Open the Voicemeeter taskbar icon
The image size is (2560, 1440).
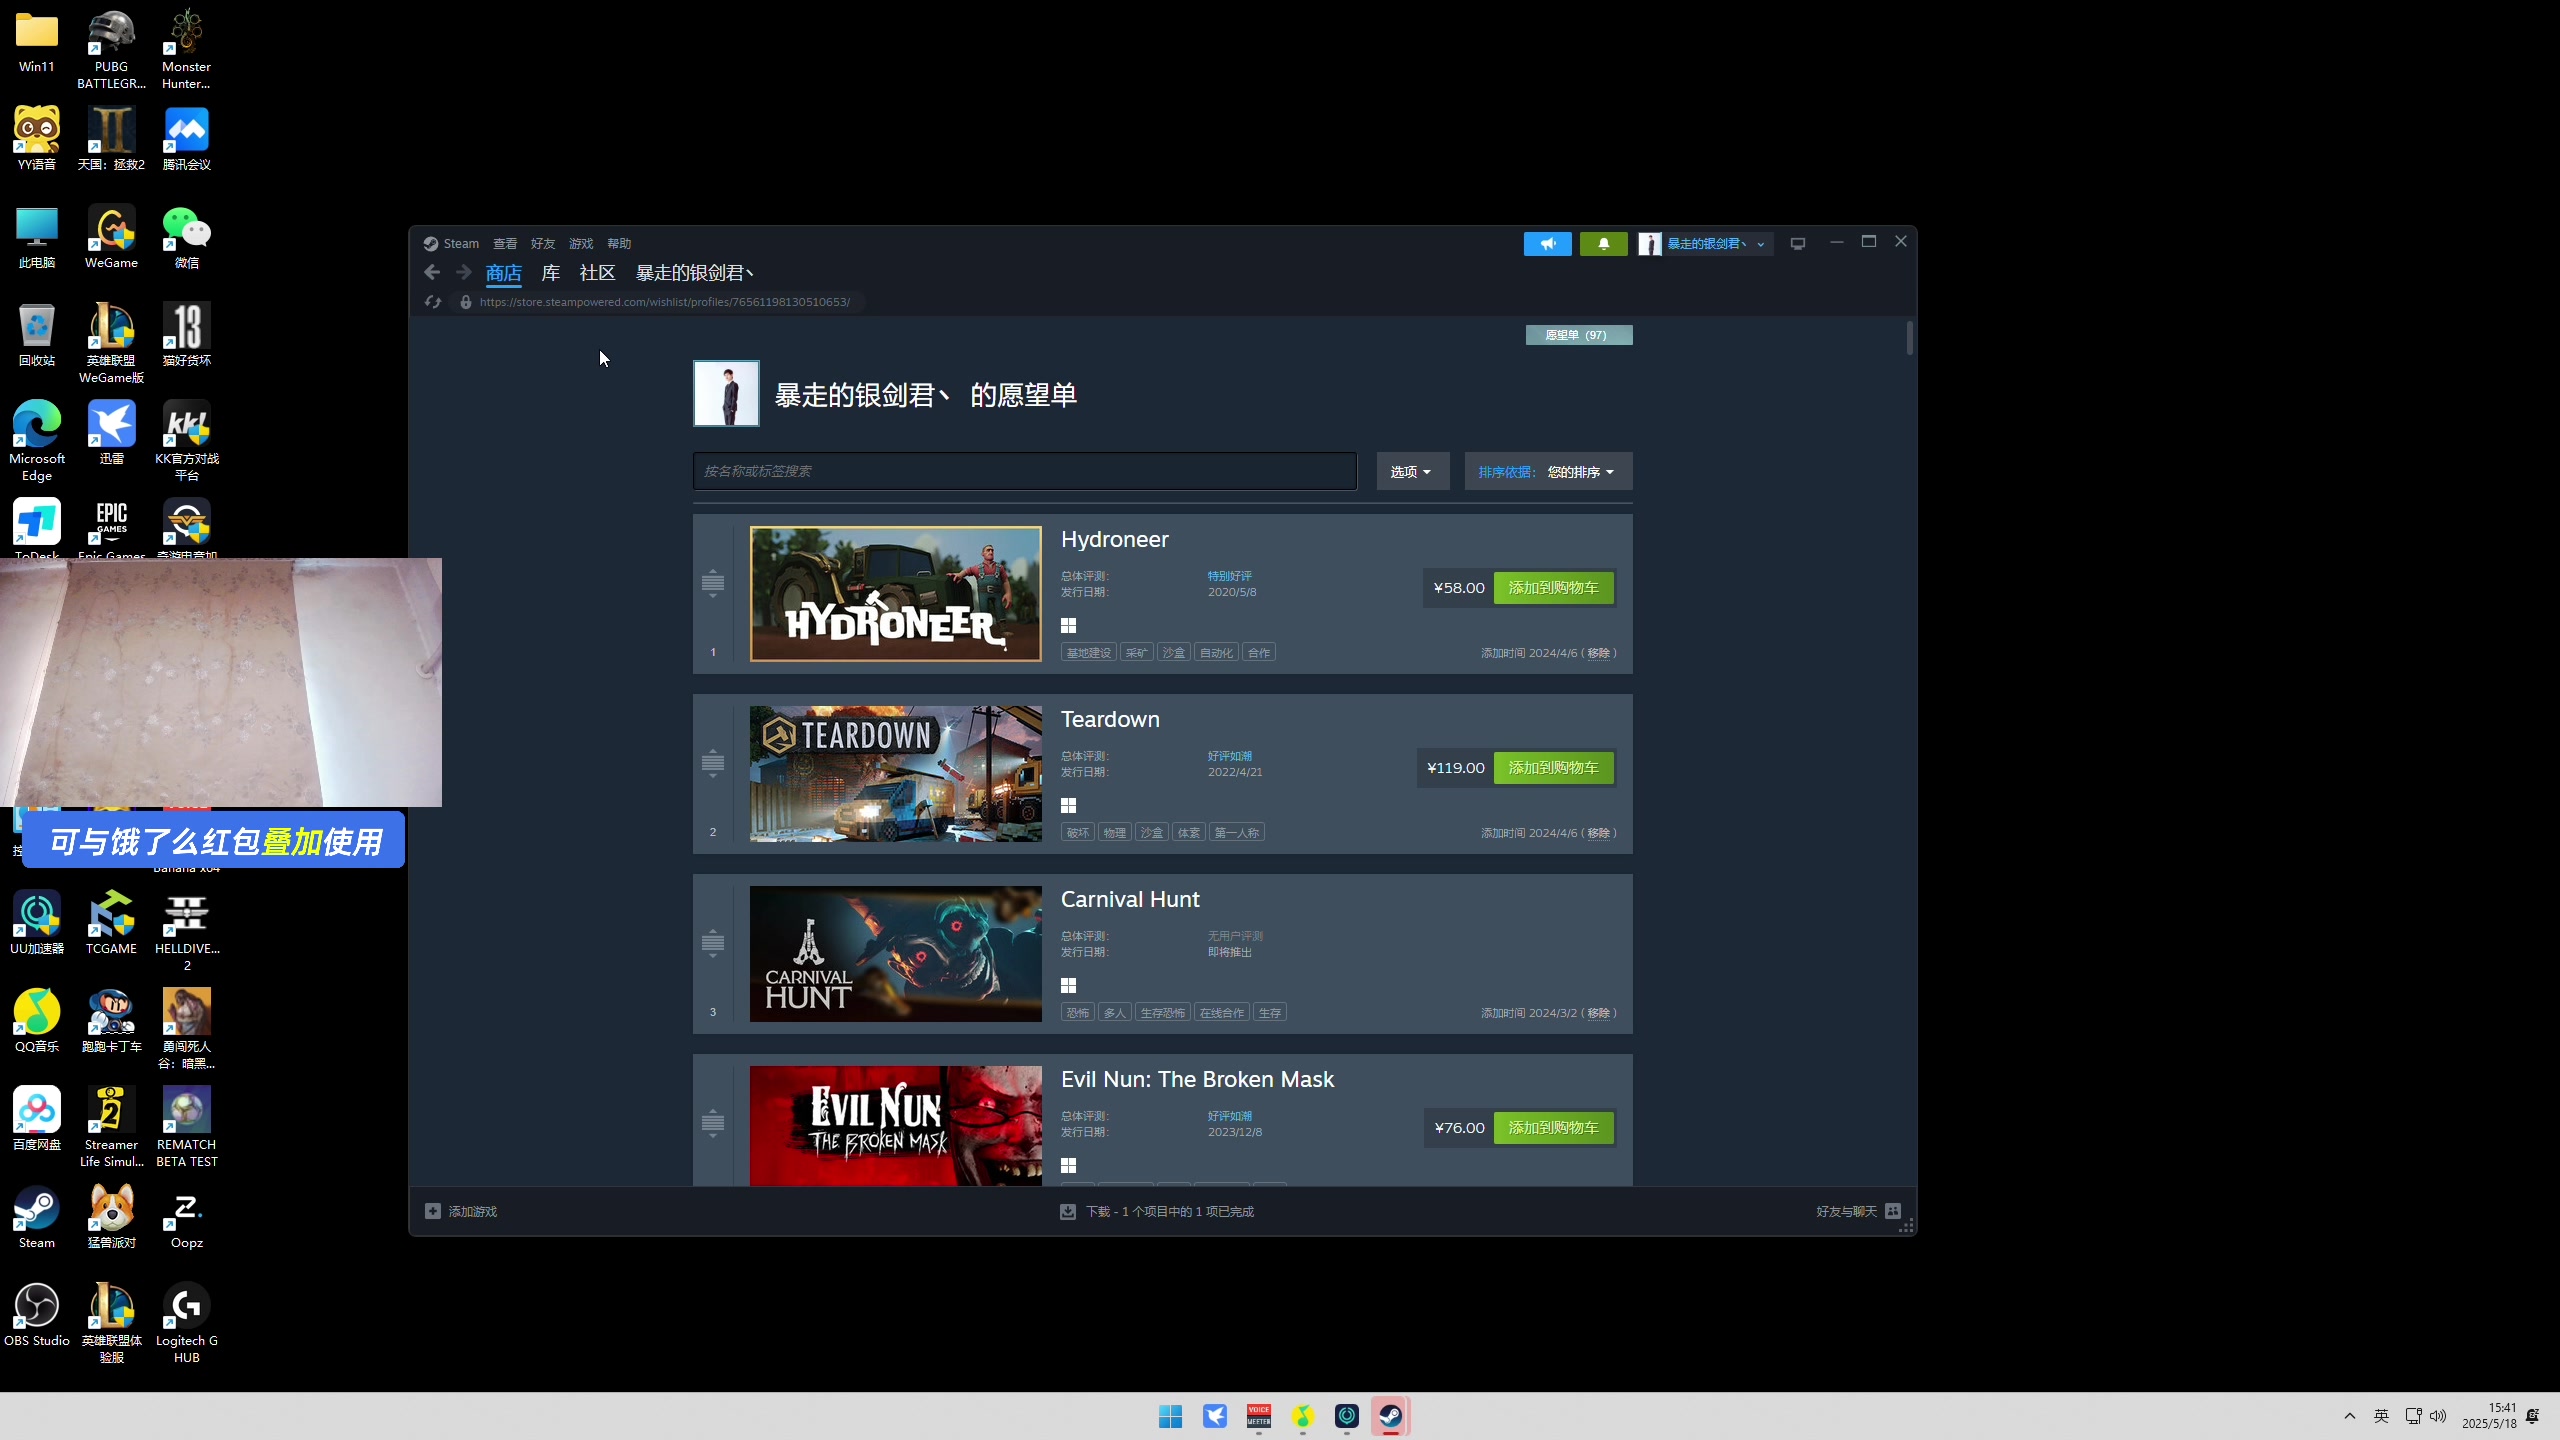pyautogui.click(x=1259, y=1416)
